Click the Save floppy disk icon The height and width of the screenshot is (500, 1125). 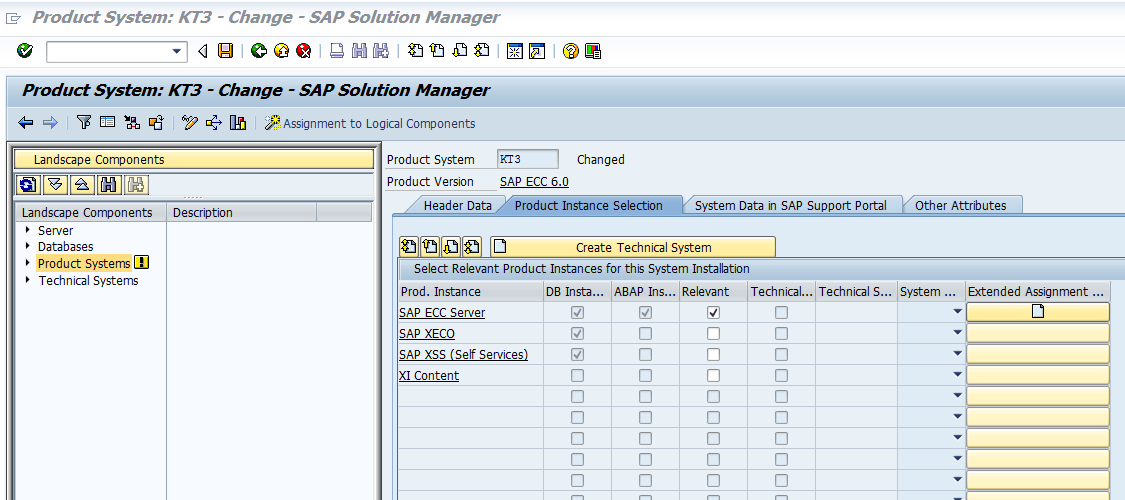click(225, 51)
